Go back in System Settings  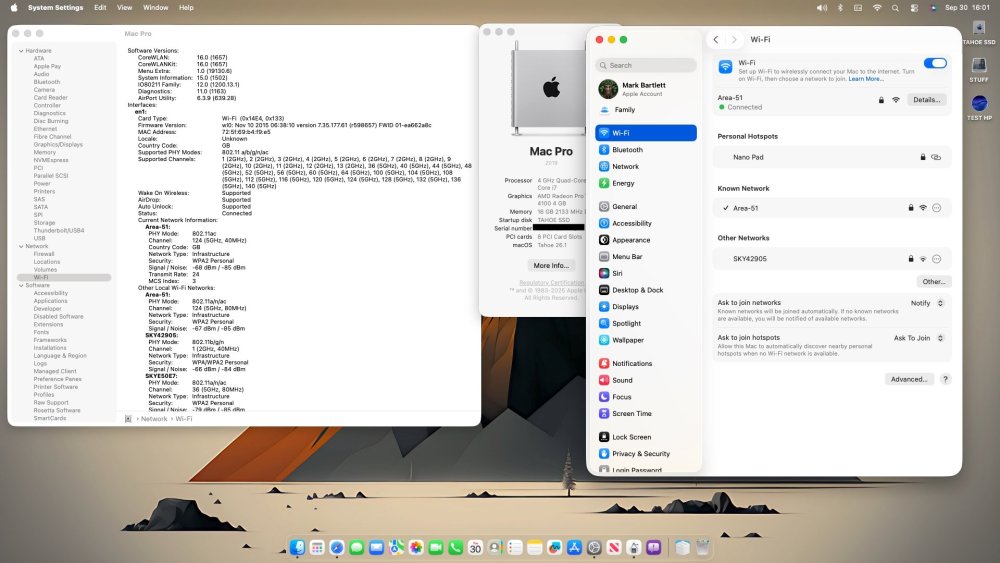click(716, 40)
